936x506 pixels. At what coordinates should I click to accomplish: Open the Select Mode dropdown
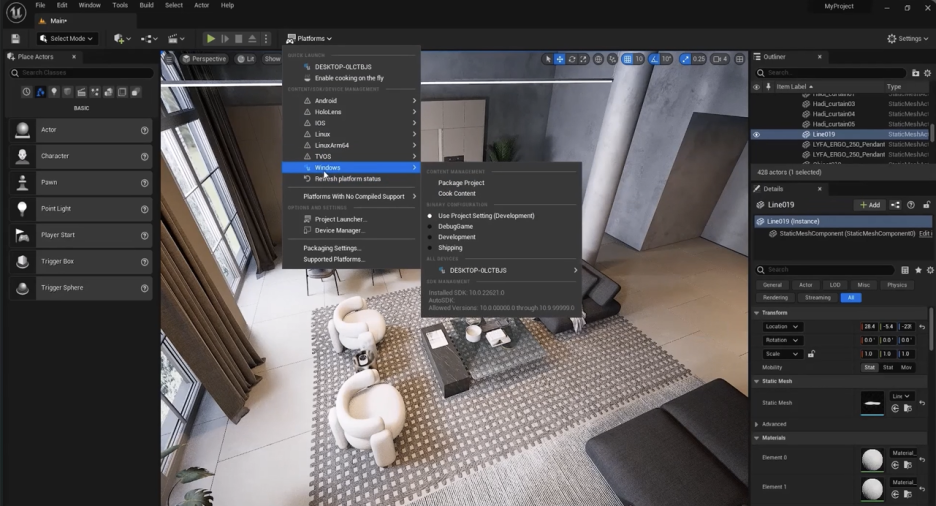pyautogui.click(x=66, y=39)
